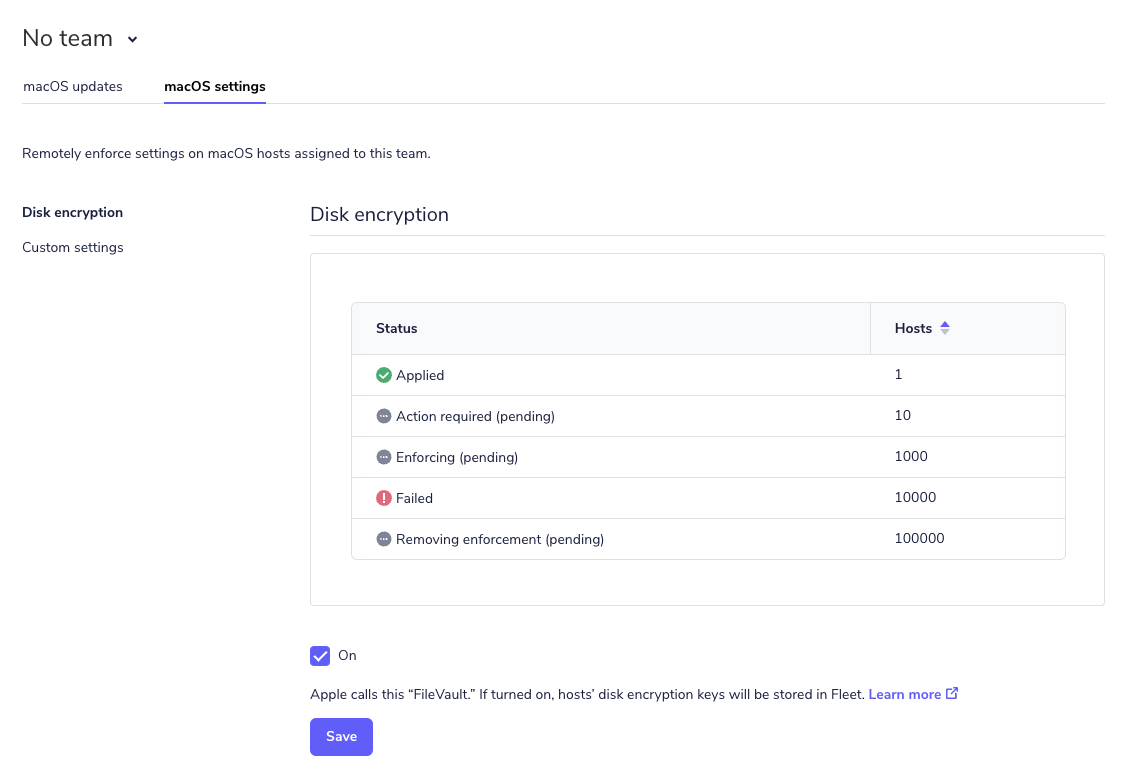This screenshot has width=1126, height=766.
Task: Open Custom settings in the side navigation
Action: click(73, 247)
